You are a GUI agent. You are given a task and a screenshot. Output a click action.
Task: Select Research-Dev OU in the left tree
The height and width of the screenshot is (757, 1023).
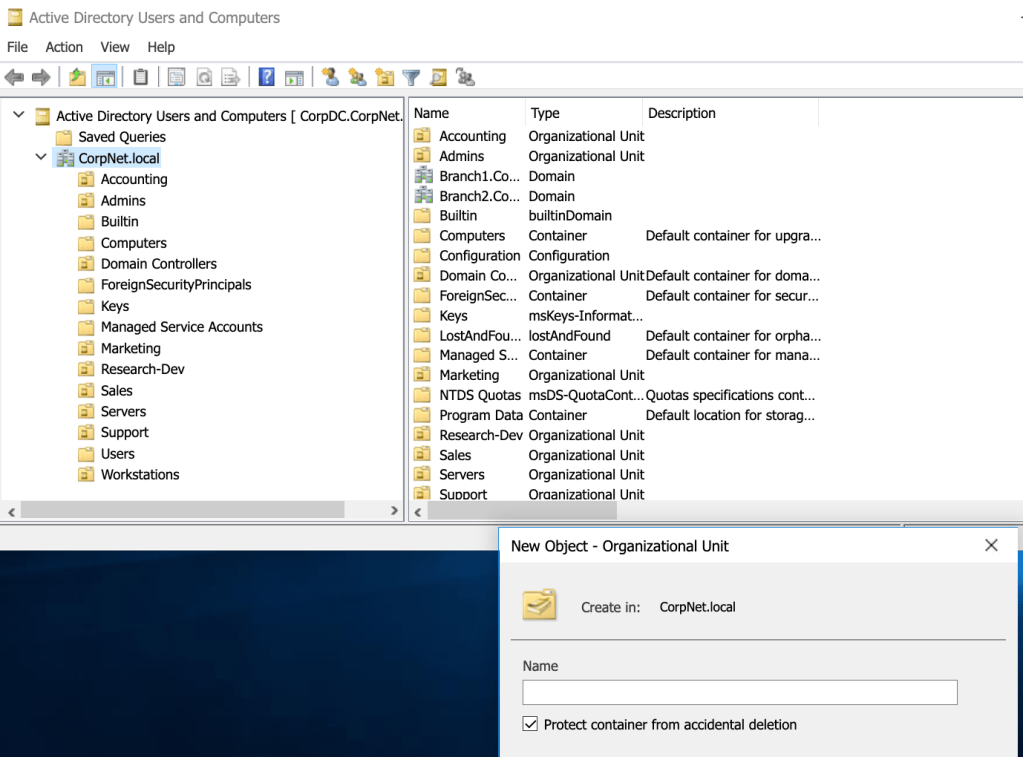click(142, 369)
